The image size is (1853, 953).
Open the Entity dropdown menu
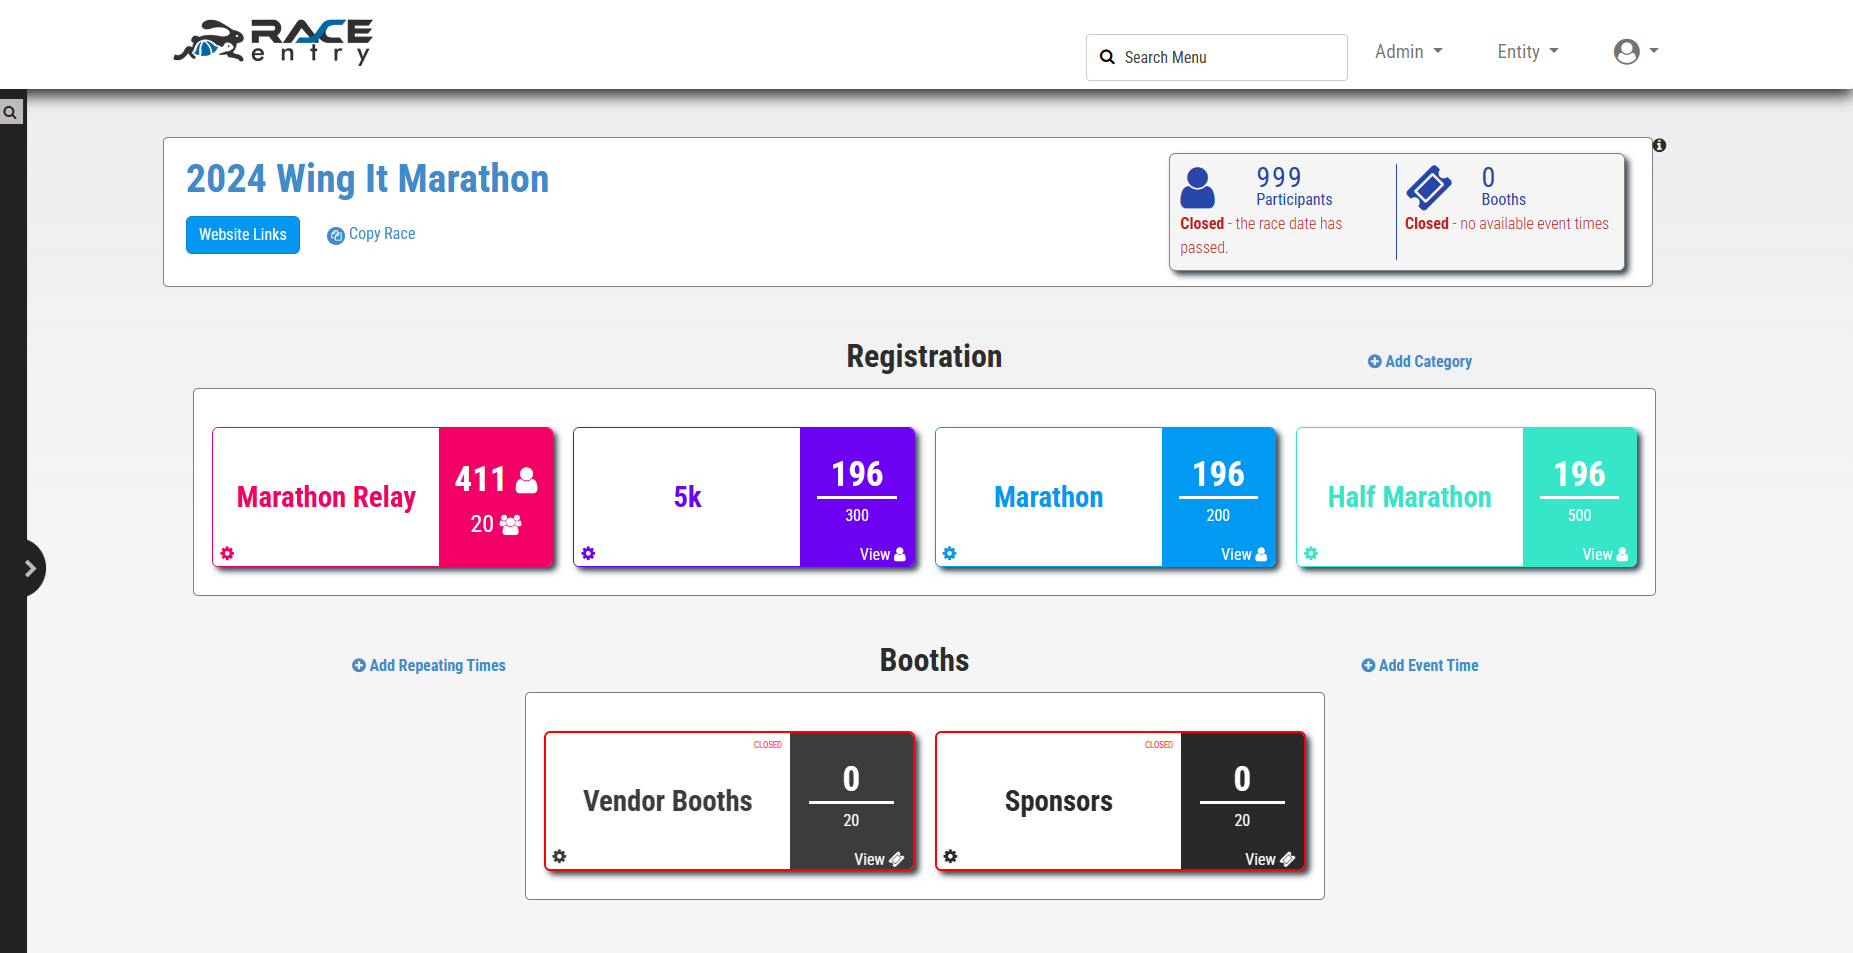click(x=1527, y=51)
